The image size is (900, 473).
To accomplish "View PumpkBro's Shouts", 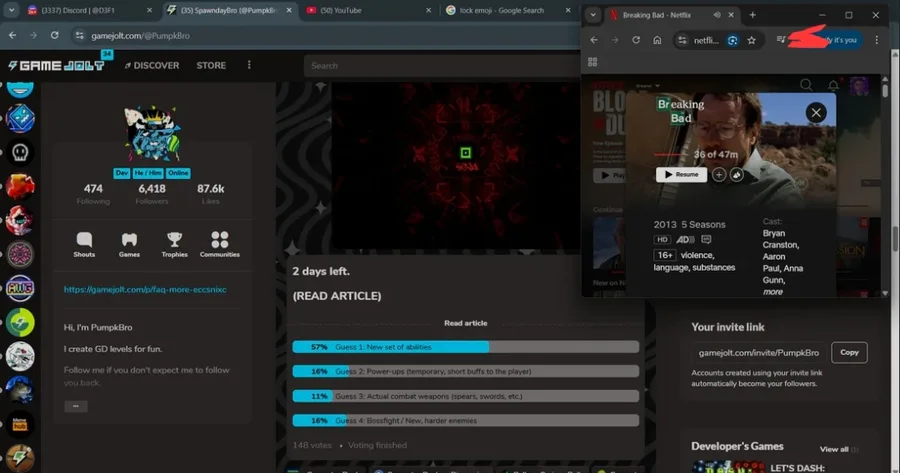I will tap(84, 244).
